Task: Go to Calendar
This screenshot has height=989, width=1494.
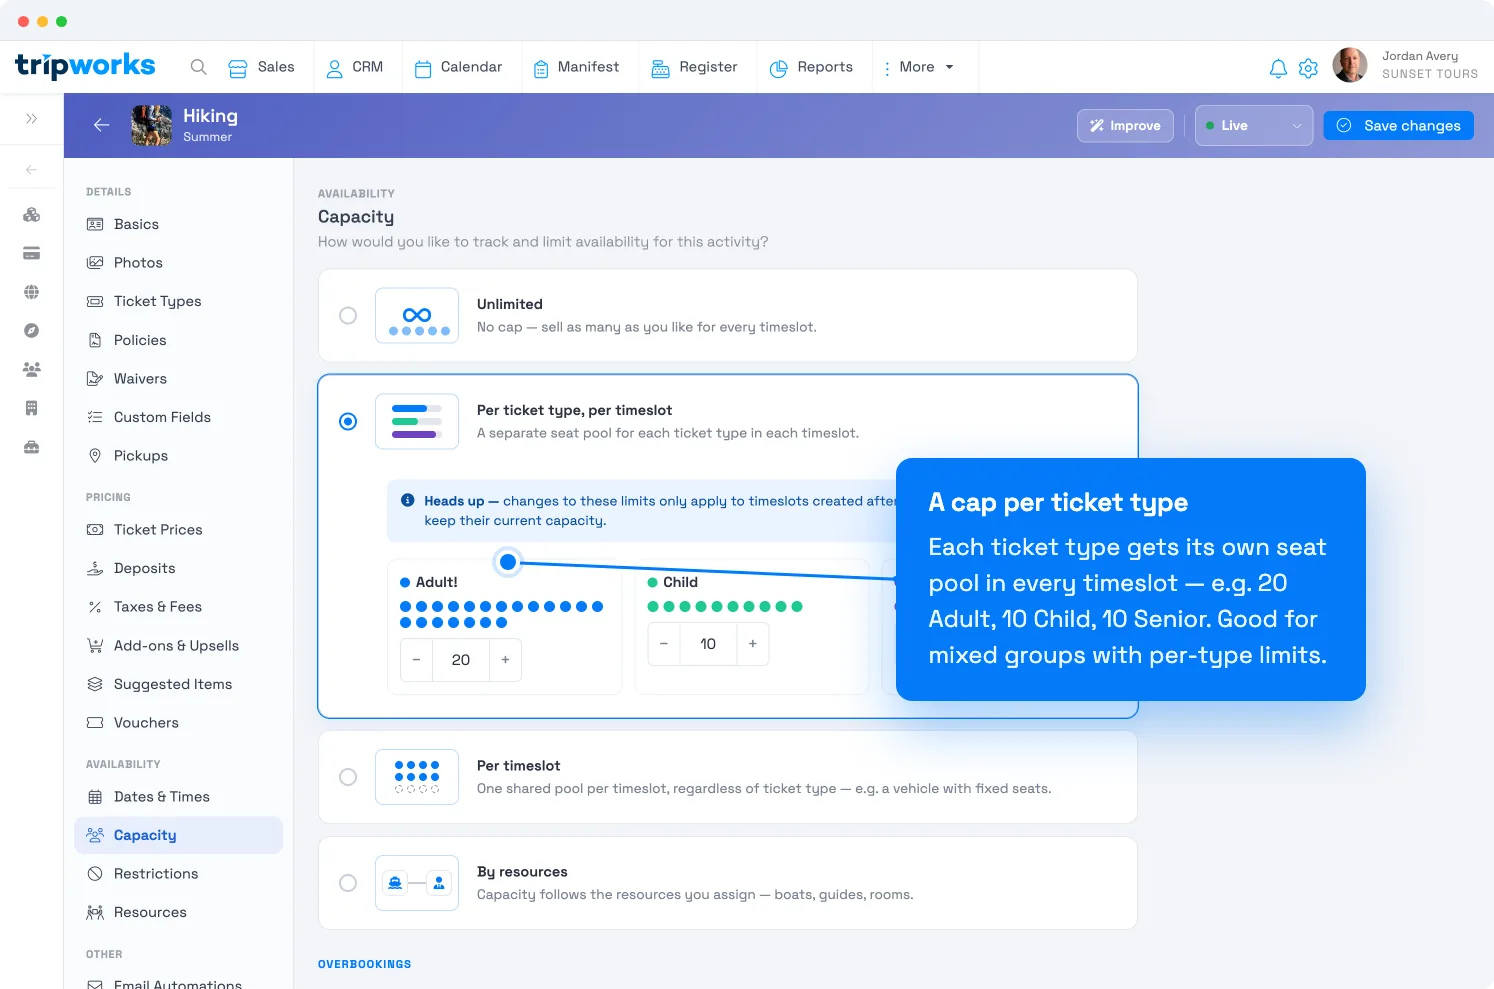Action: tap(459, 67)
